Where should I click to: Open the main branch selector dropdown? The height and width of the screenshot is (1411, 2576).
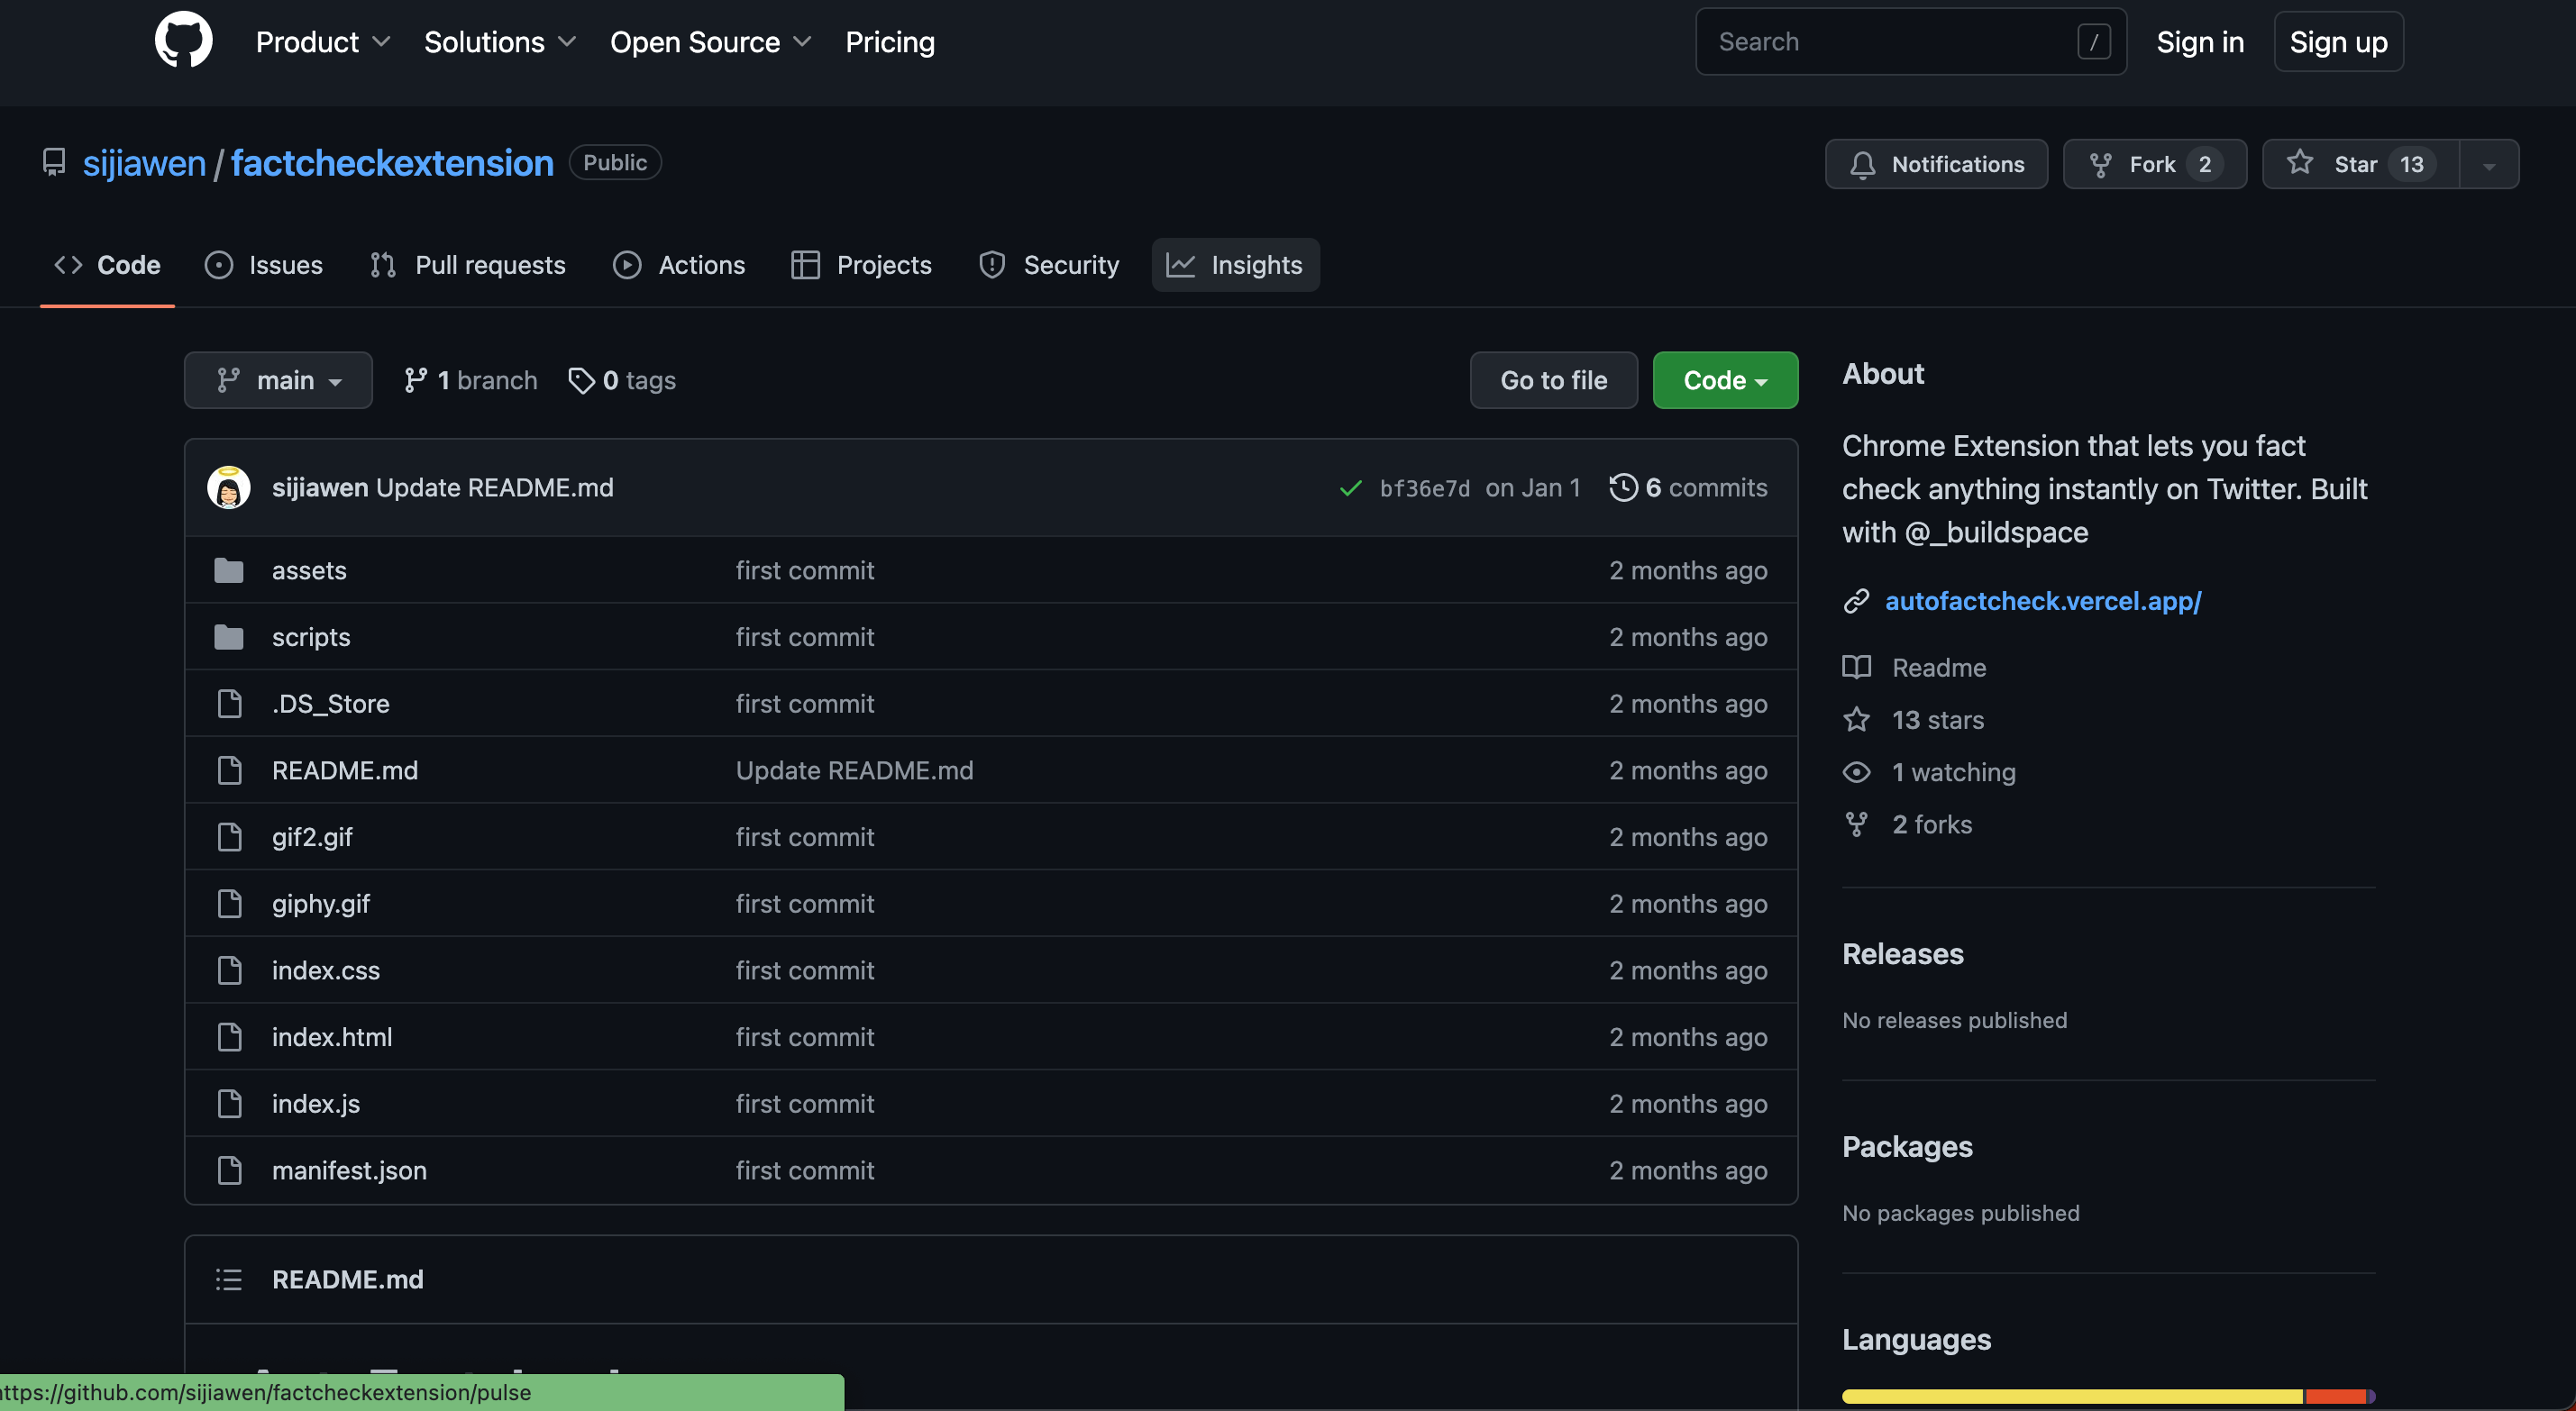pyautogui.click(x=278, y=380)
